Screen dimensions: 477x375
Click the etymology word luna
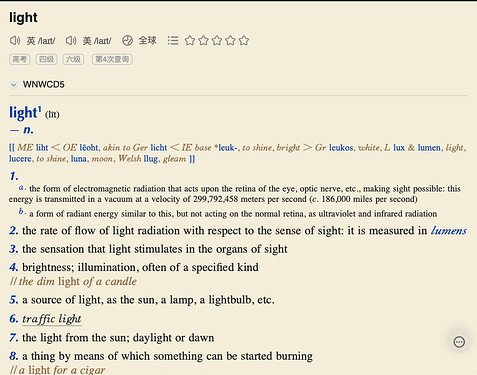[79, 159]
